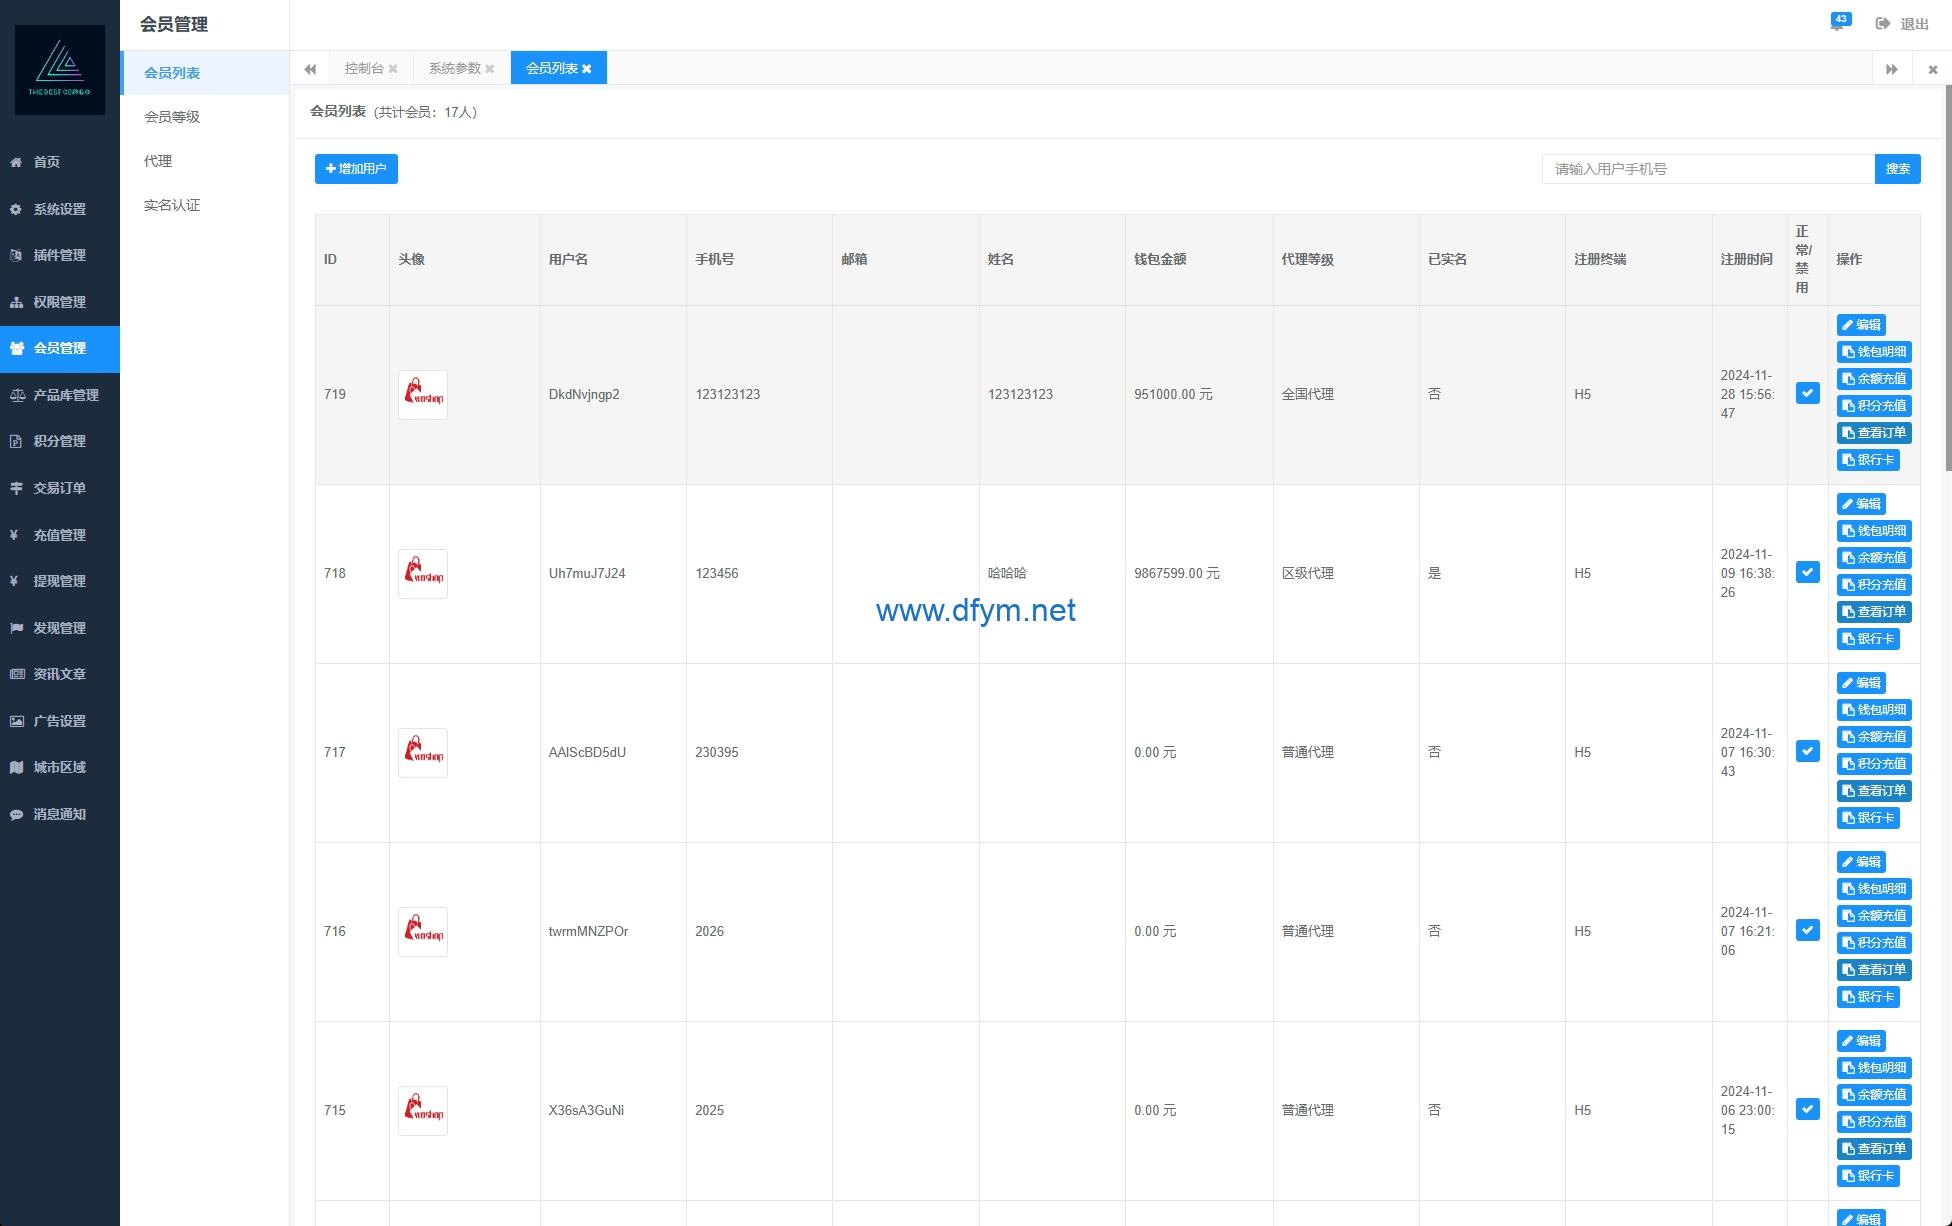This screenshot has height=1226, width=1952.
Task: Click avatar thumbnail of user 717
Action: pyautogui.click(x=423, y=753)
